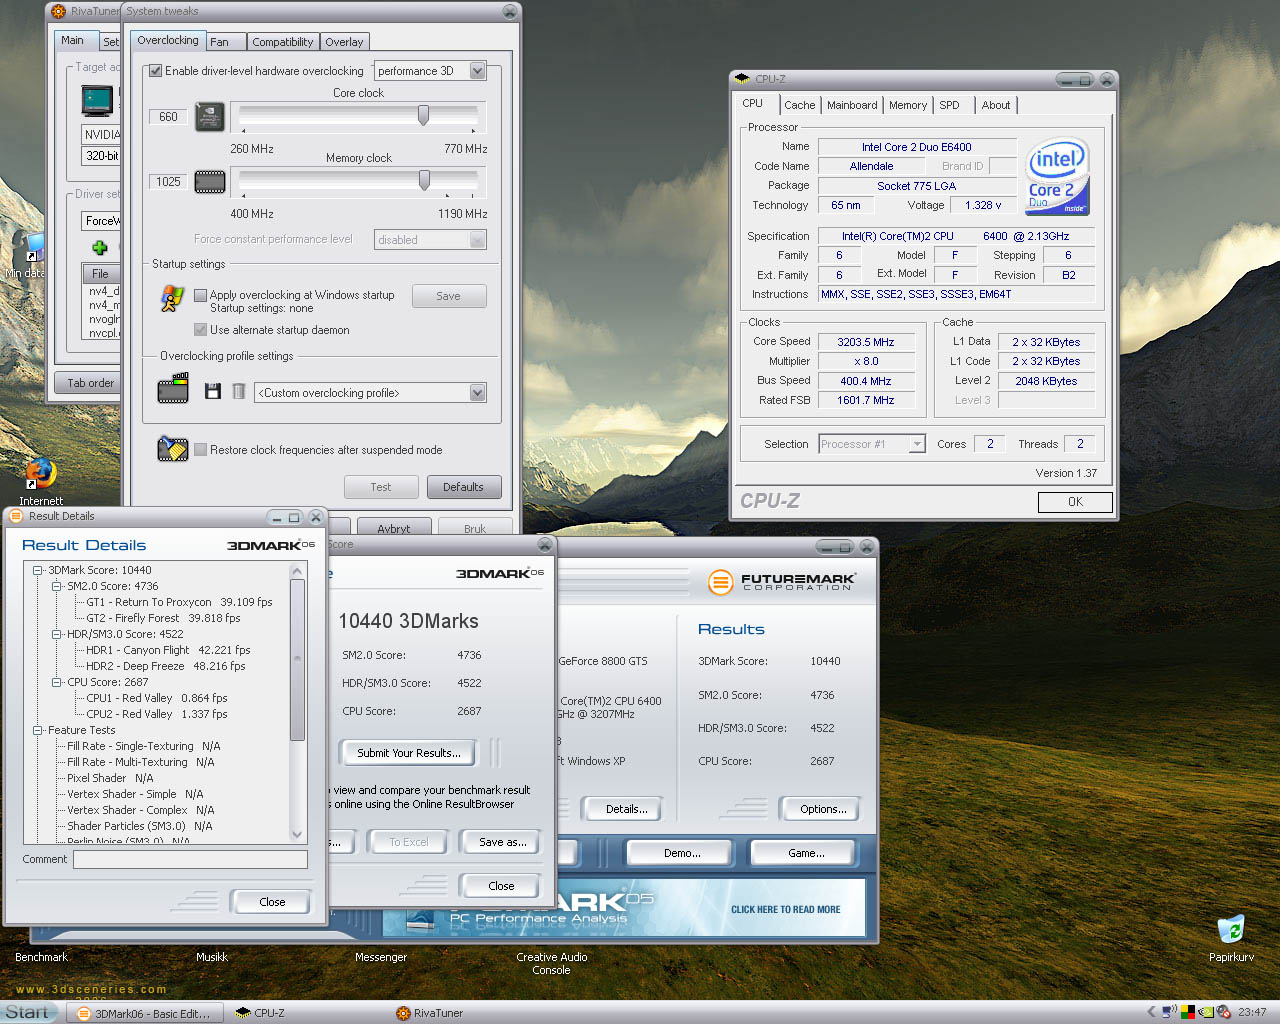Click the monitor icon in RivaTuner Main tab
This screenshot has width=1280, height=1024.
click(98, 102)
